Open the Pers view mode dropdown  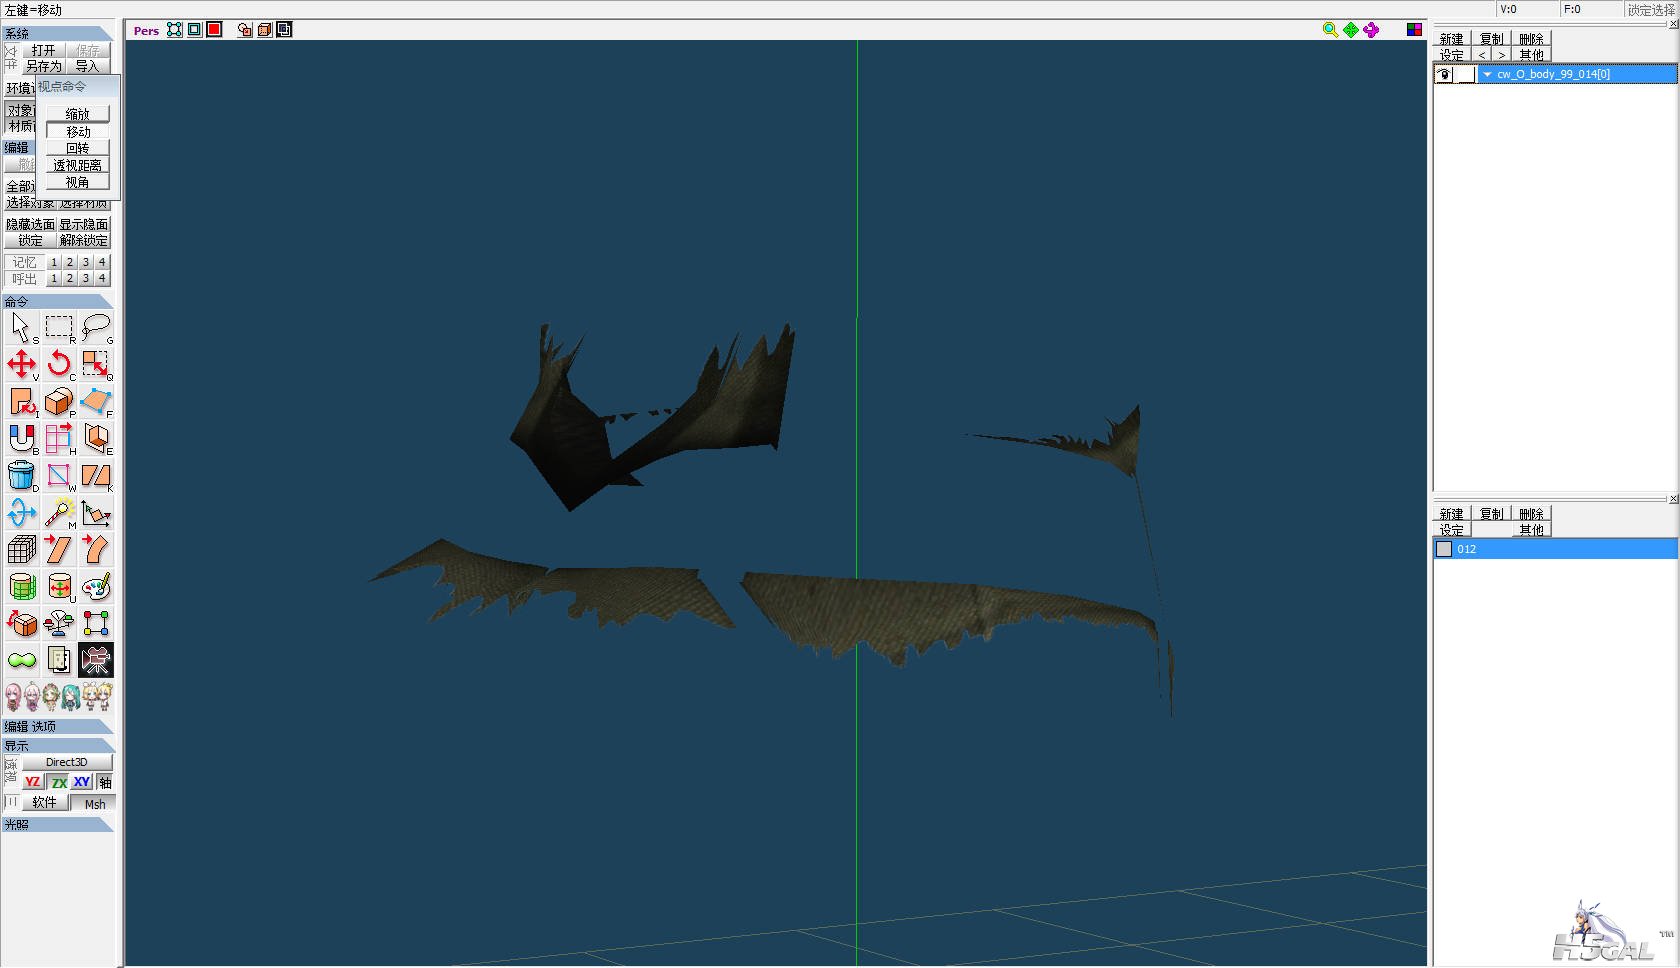pos(146,30)
